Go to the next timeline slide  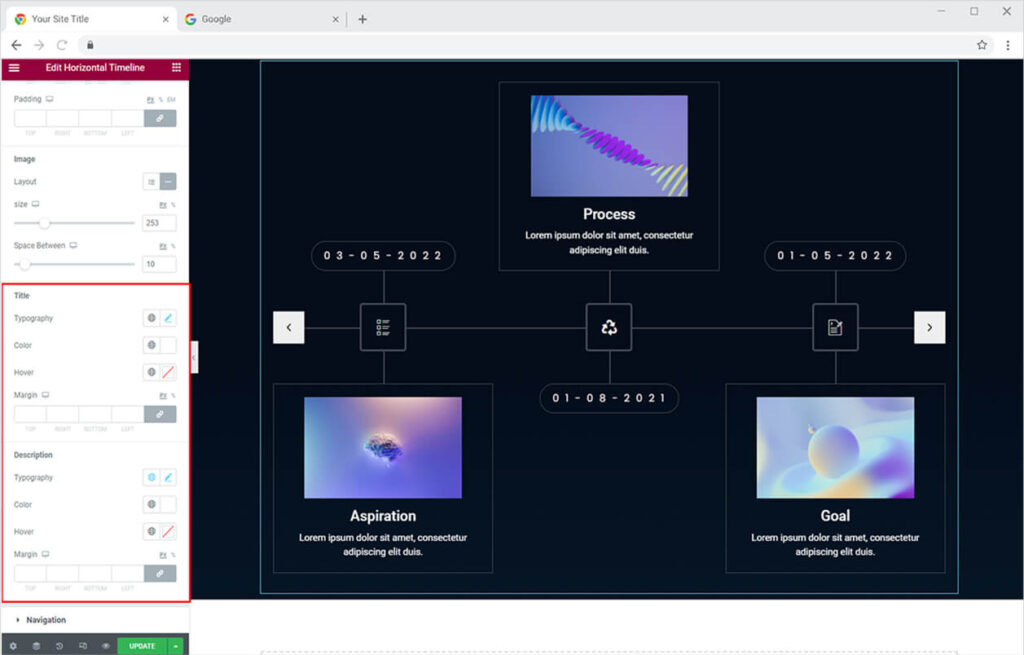point(929,327)
